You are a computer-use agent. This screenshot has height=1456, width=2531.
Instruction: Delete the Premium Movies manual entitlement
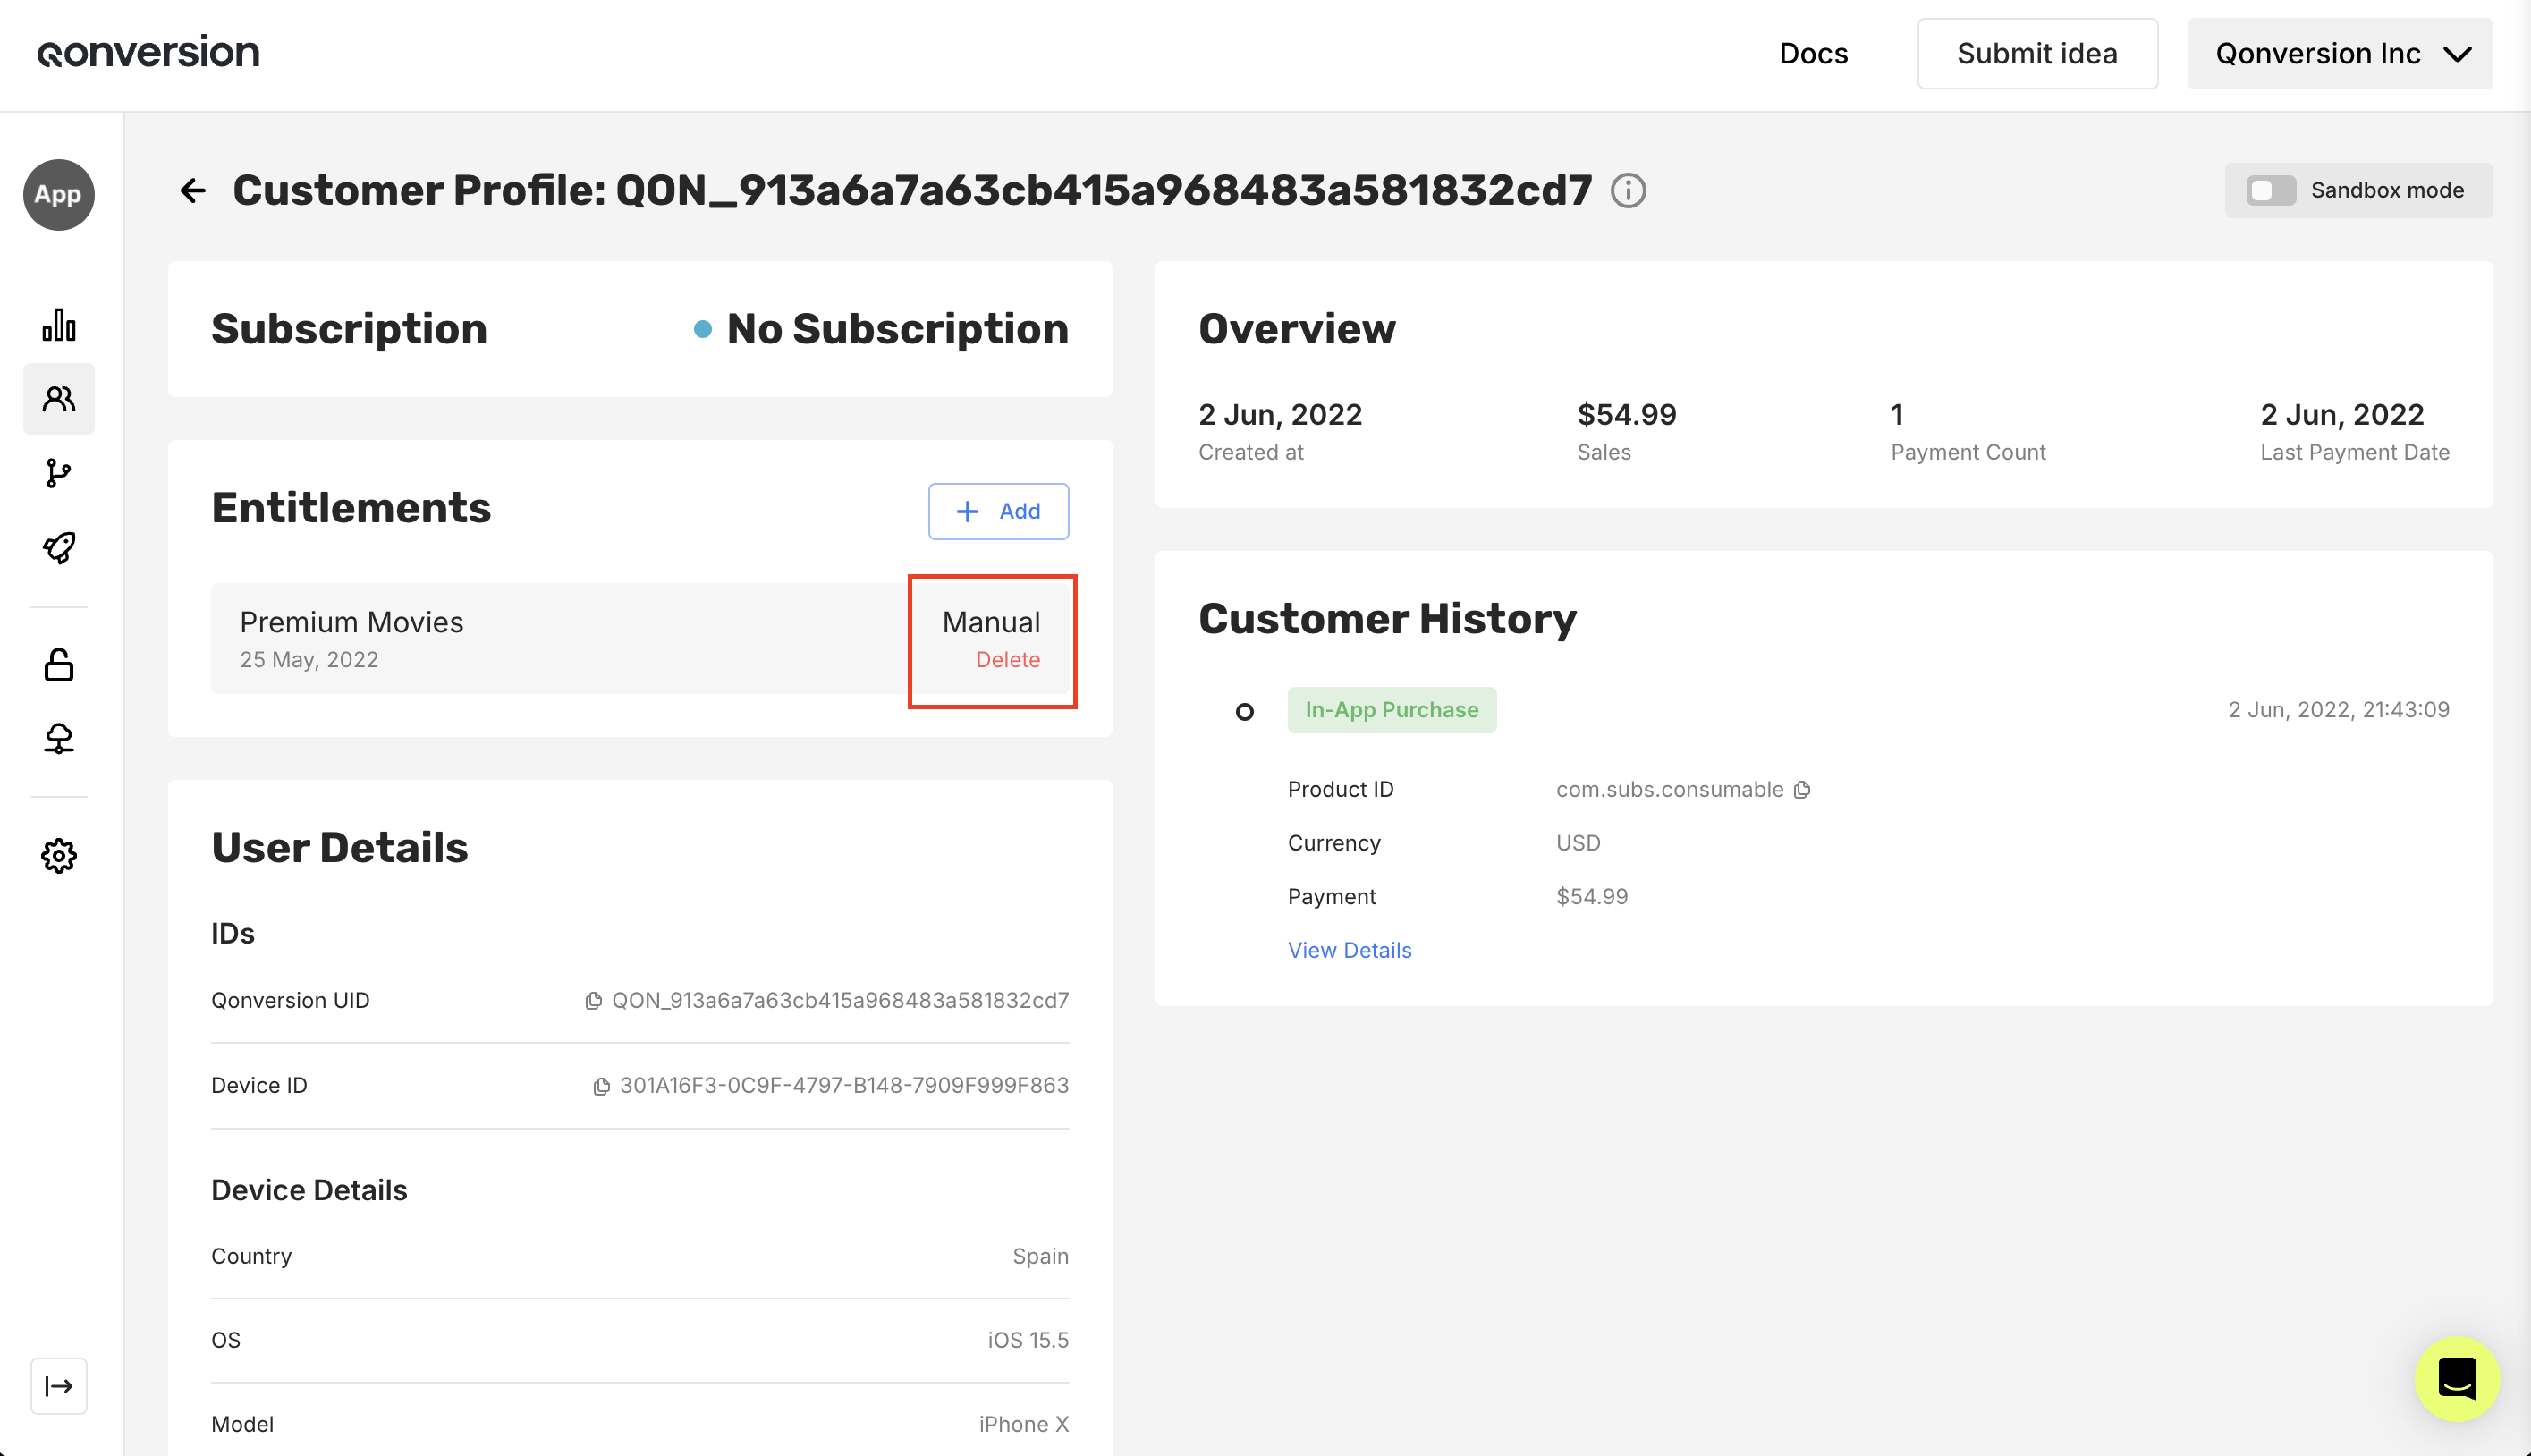click(1007, 660)
